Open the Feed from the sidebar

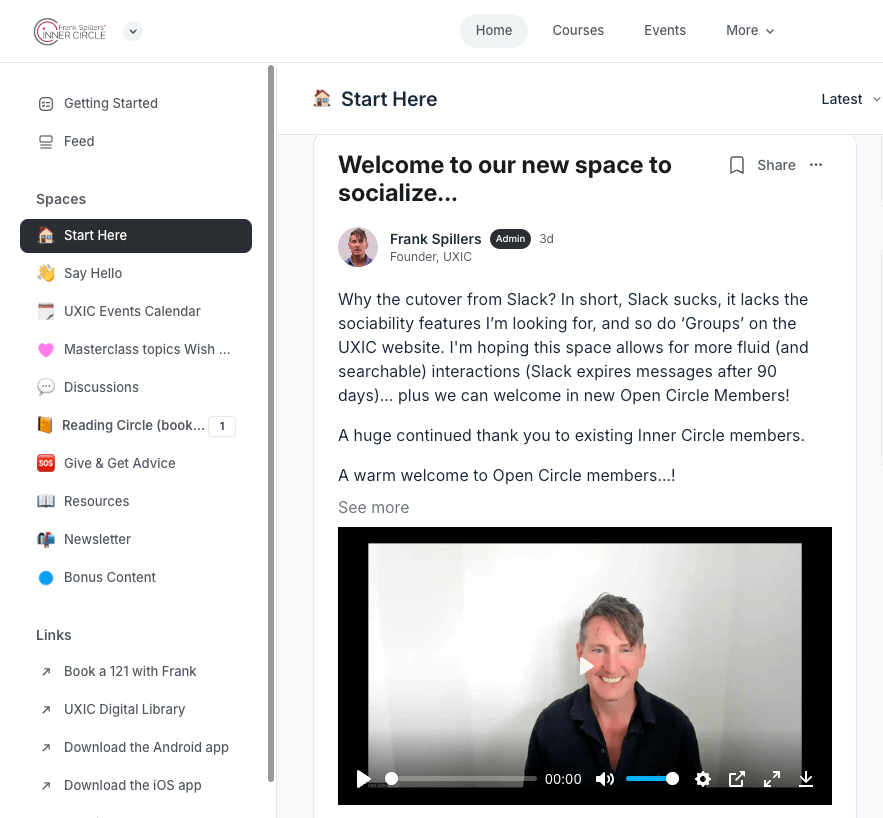(79, 141)
